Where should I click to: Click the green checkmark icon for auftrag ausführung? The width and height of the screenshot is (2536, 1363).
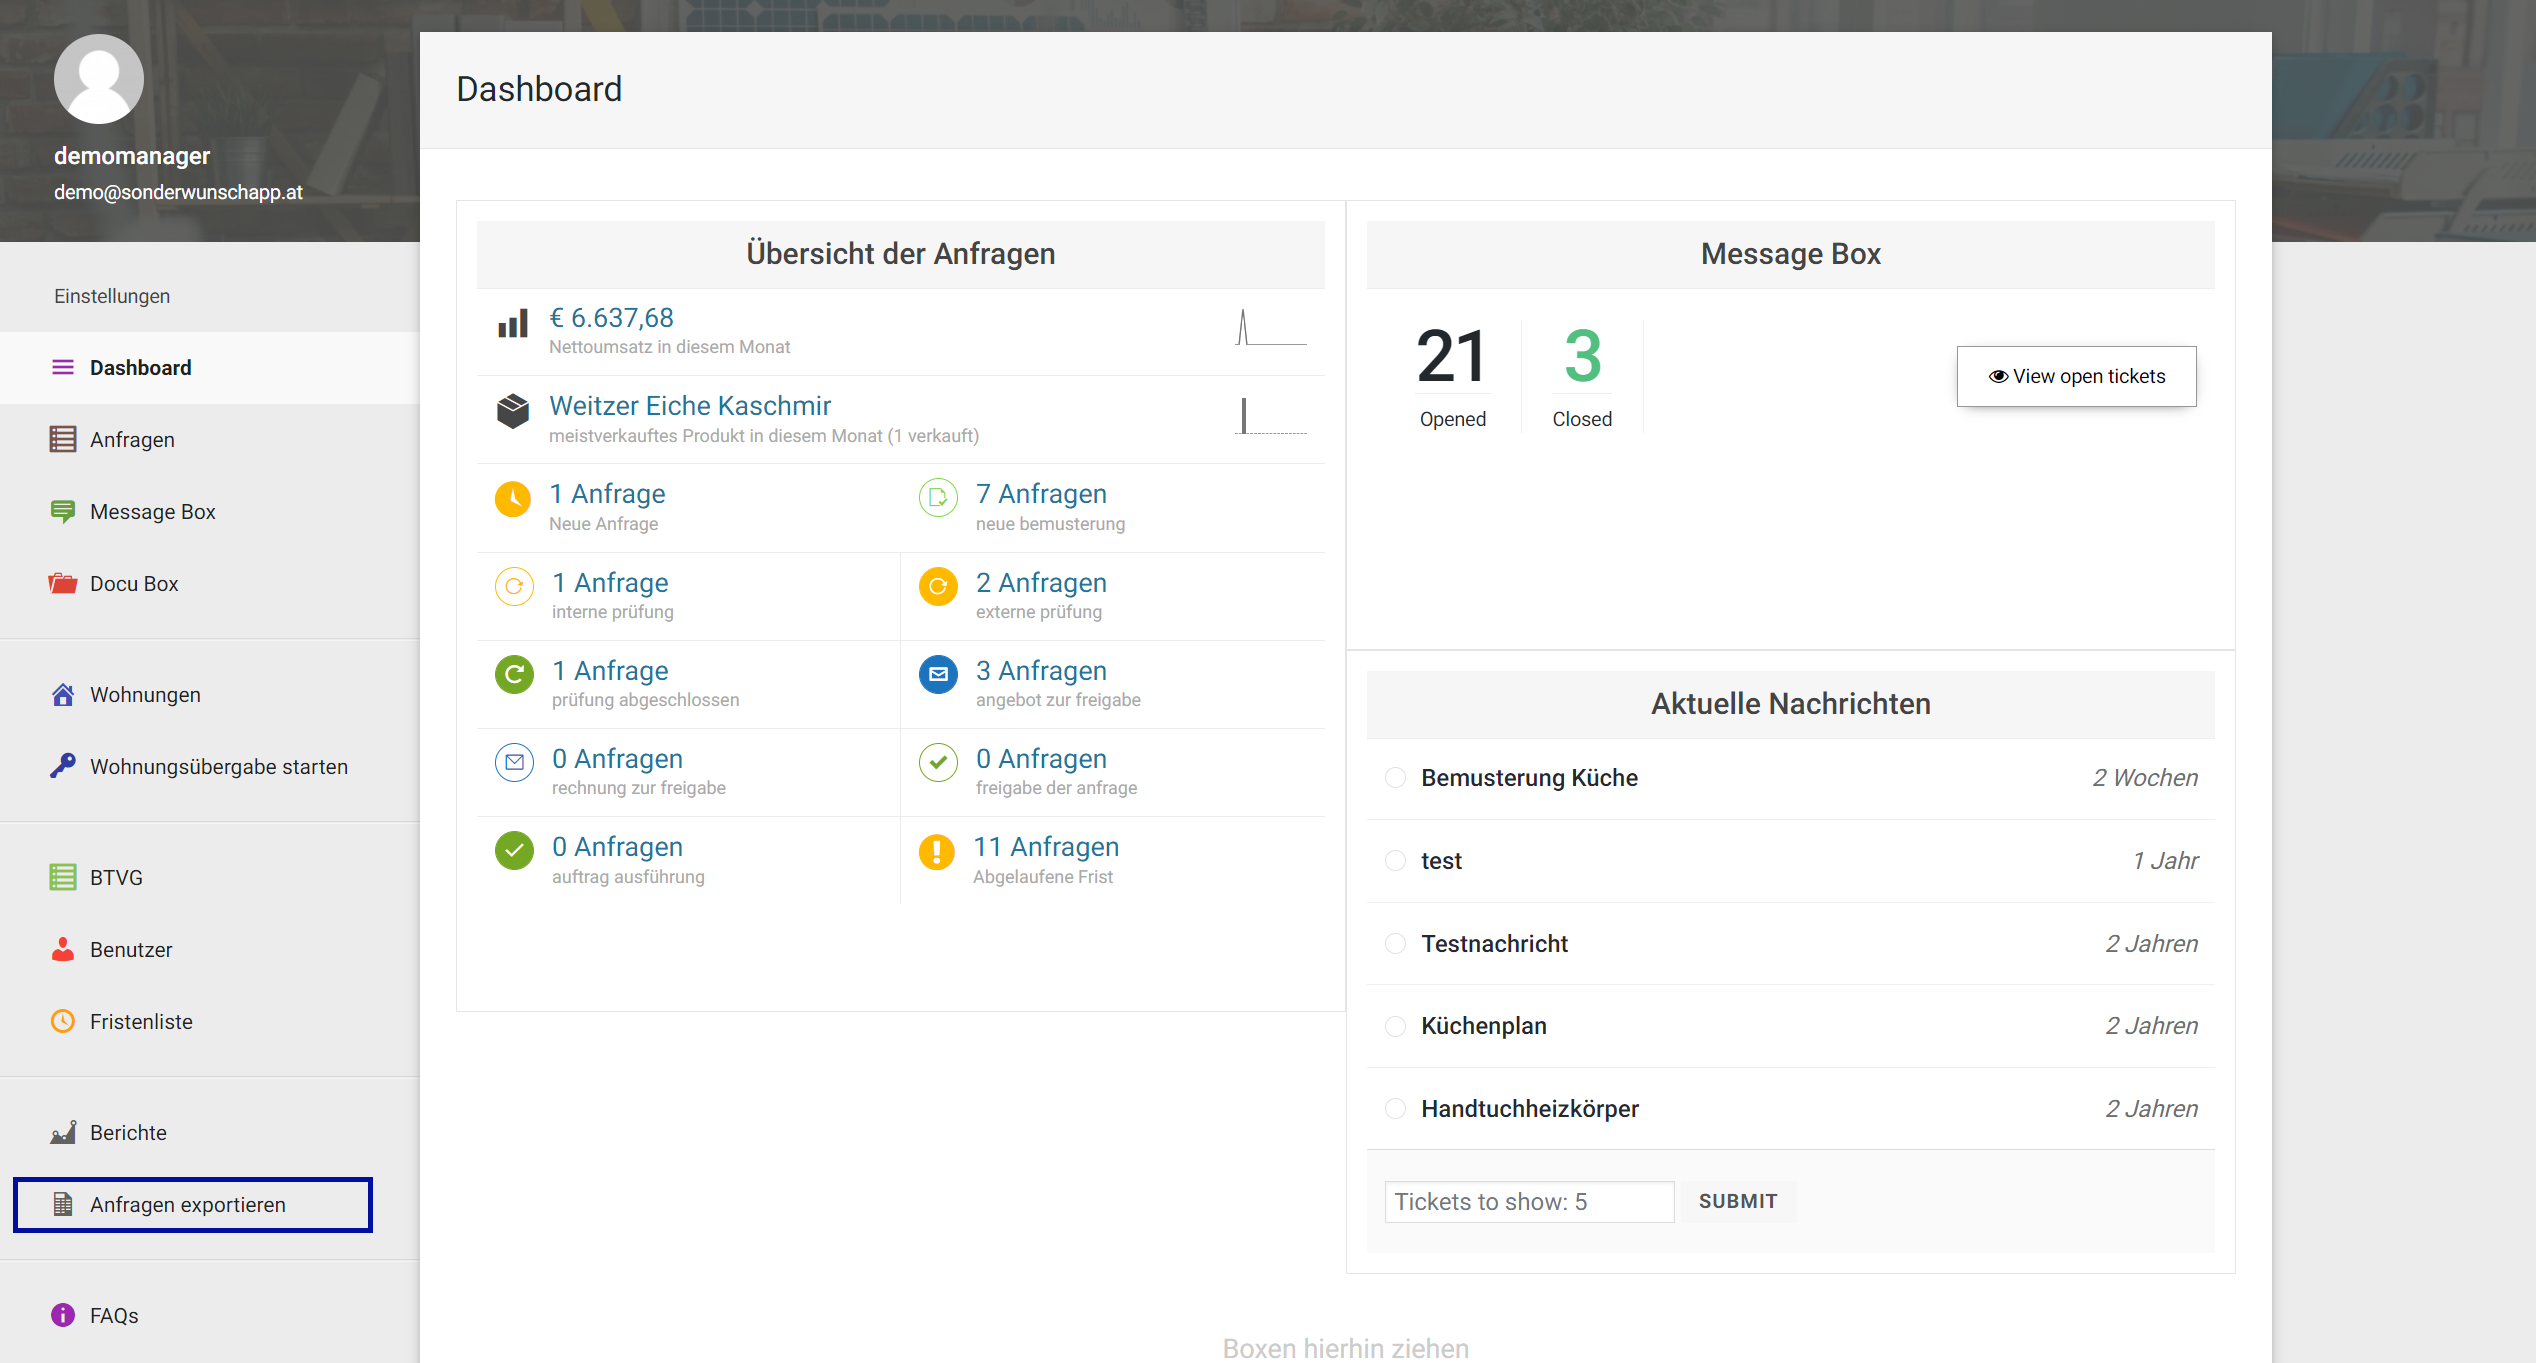tap(514, 851)
